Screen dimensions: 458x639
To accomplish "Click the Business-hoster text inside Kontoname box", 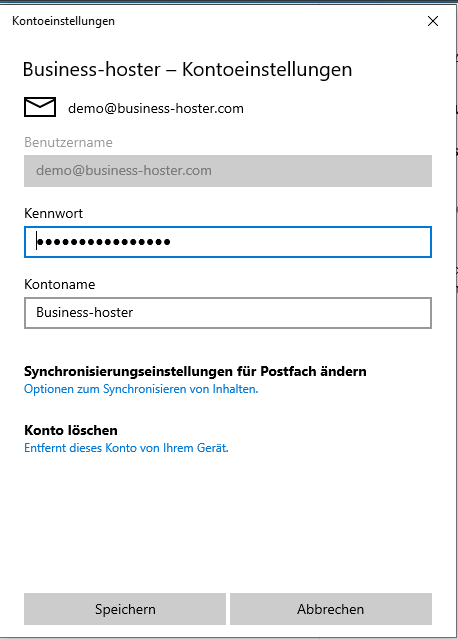I will point(85,313).
